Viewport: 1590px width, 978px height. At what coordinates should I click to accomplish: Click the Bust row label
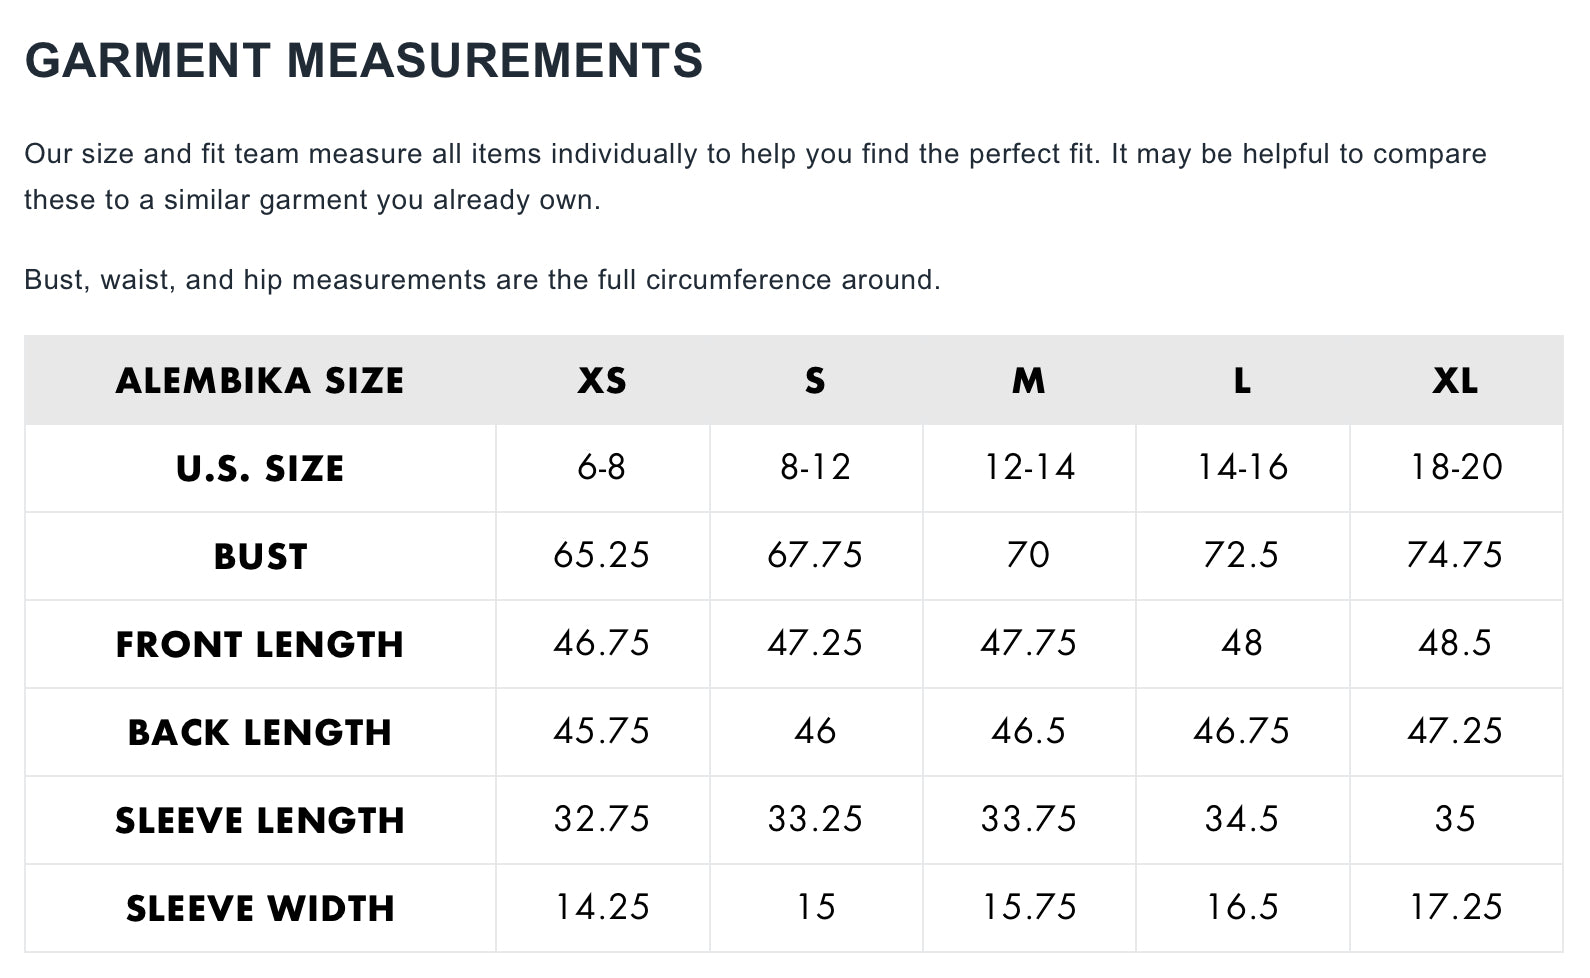pos(260,556)
